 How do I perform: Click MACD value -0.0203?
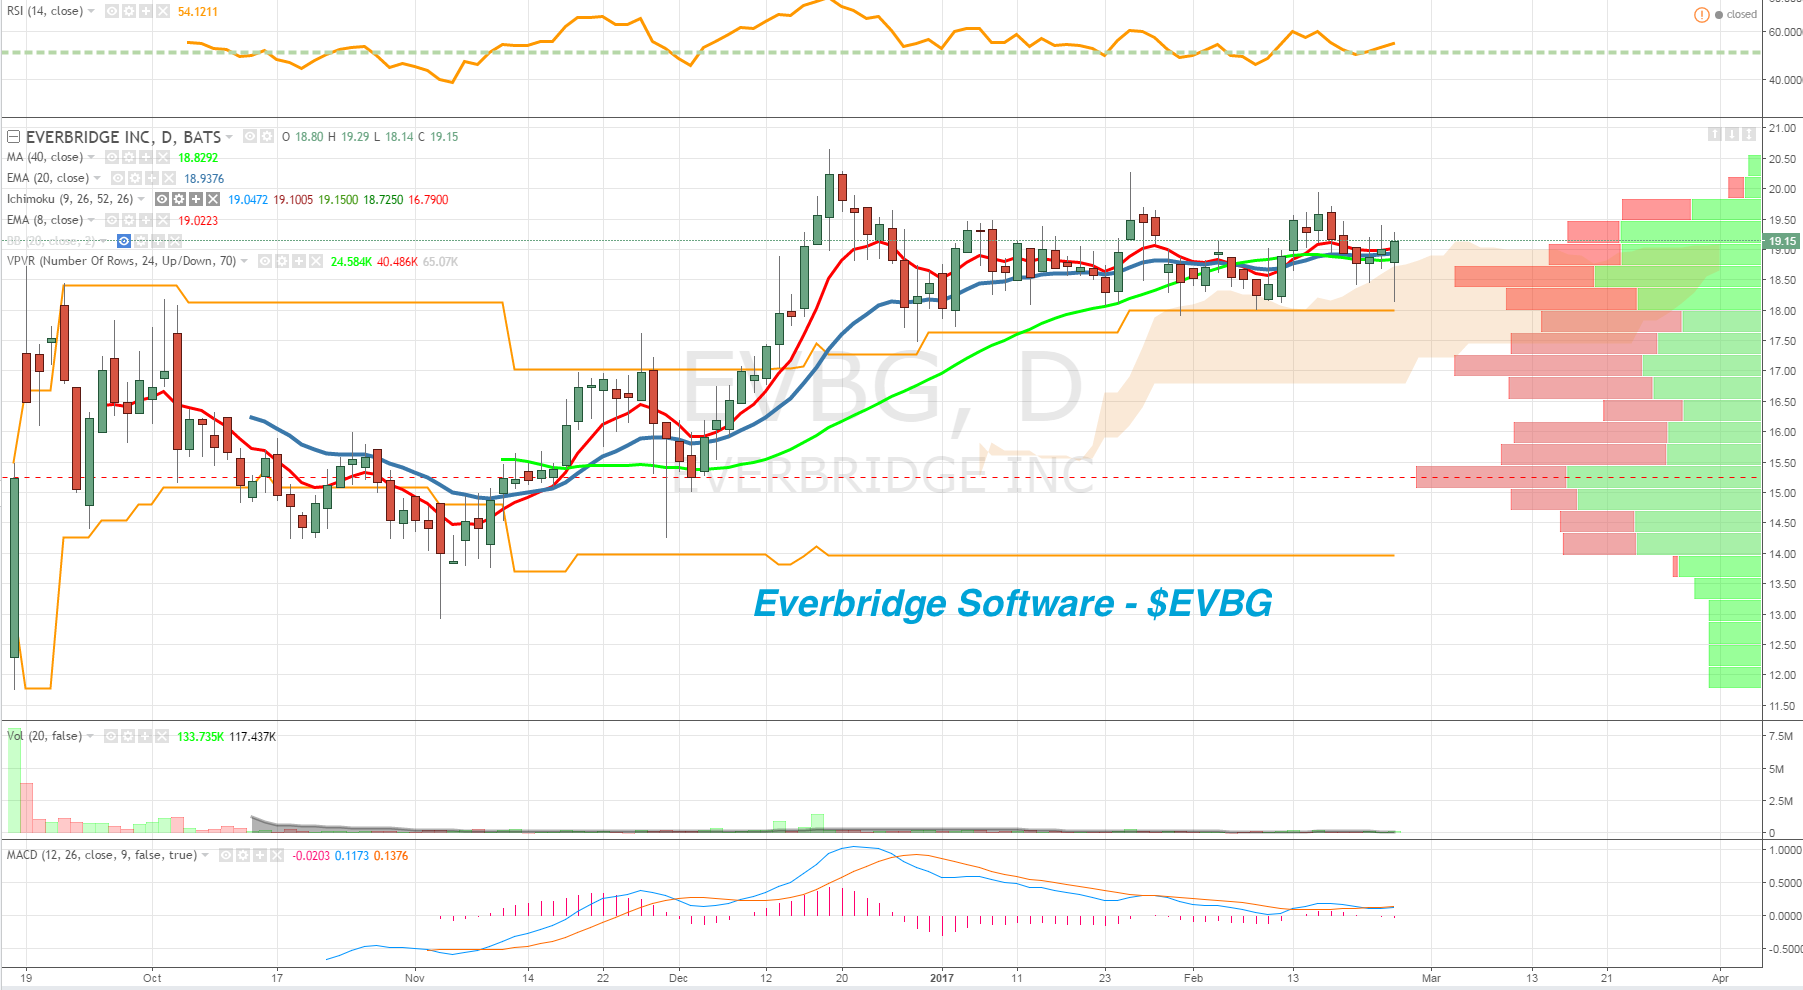311,856
